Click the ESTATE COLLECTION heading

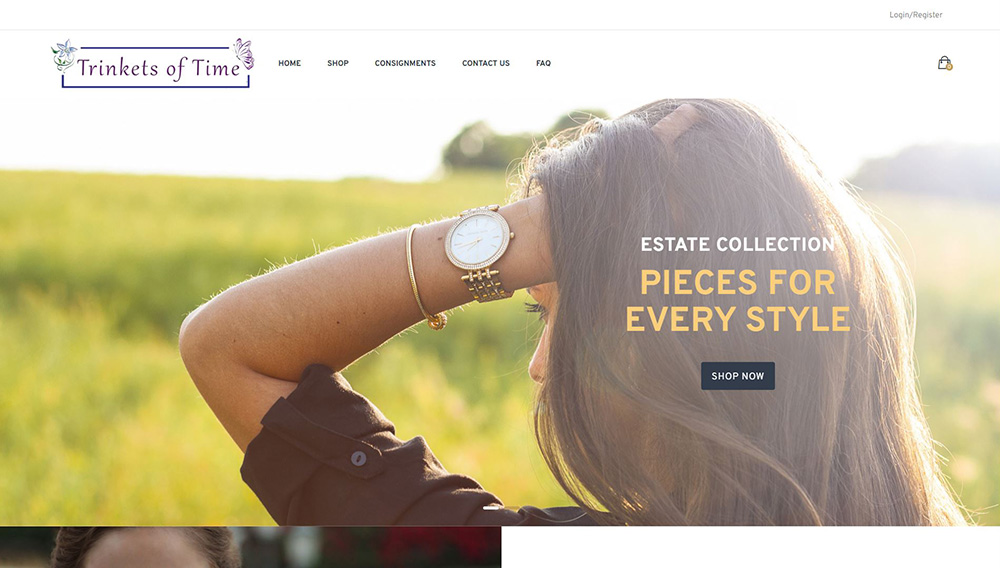(x=737, y=244)
